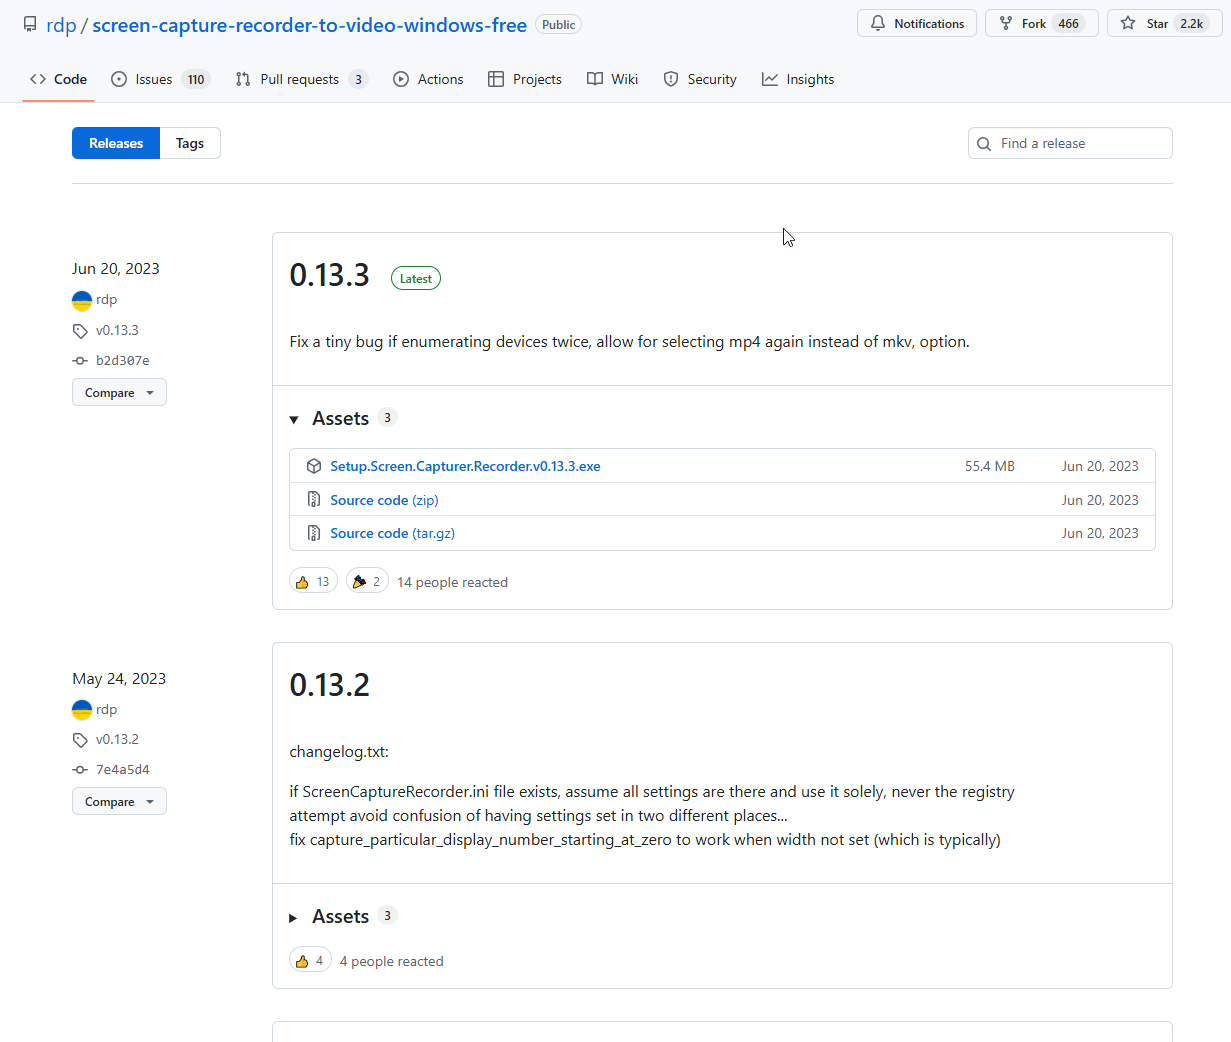Screen dimensions: 1231x1042
Task: Open the rdp owner link in header
Action: tap(61, 25)
